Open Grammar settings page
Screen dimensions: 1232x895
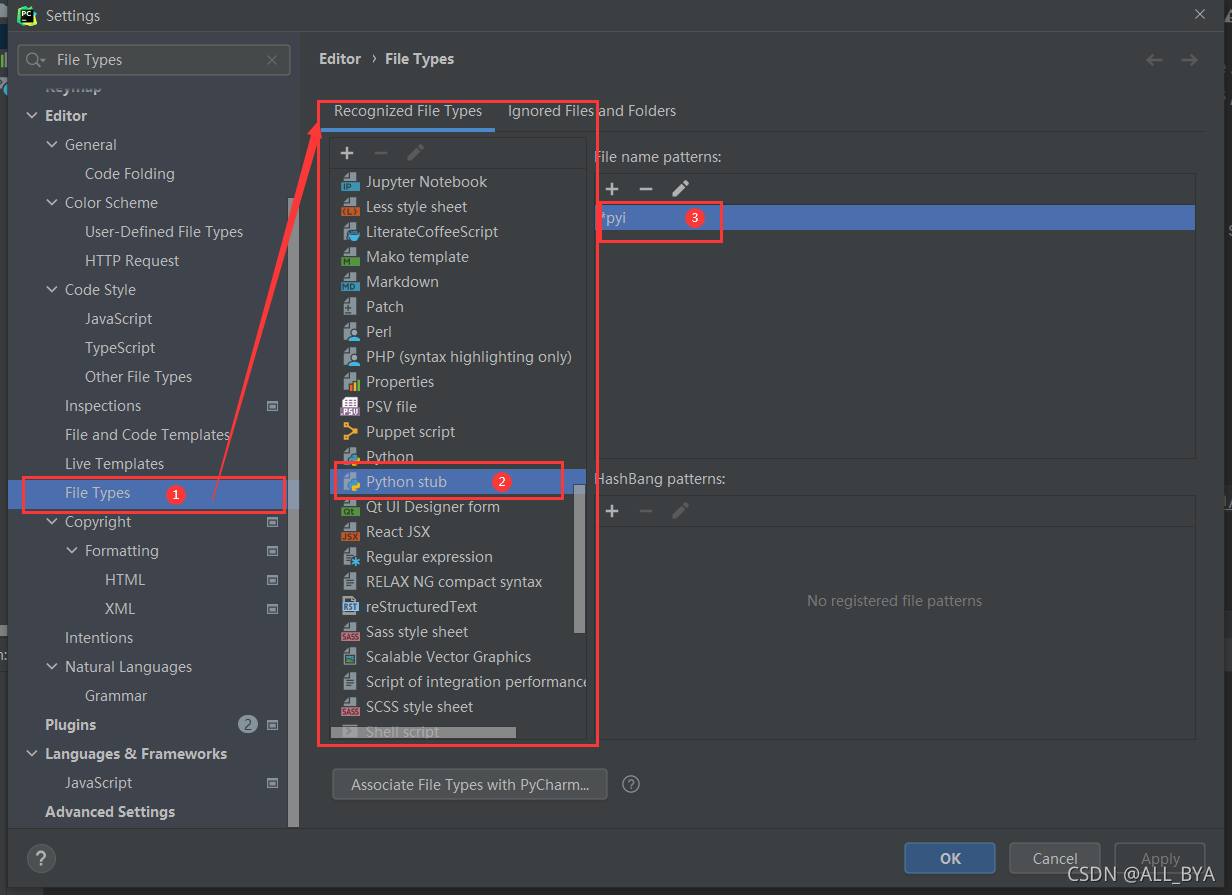pos(116,696)
